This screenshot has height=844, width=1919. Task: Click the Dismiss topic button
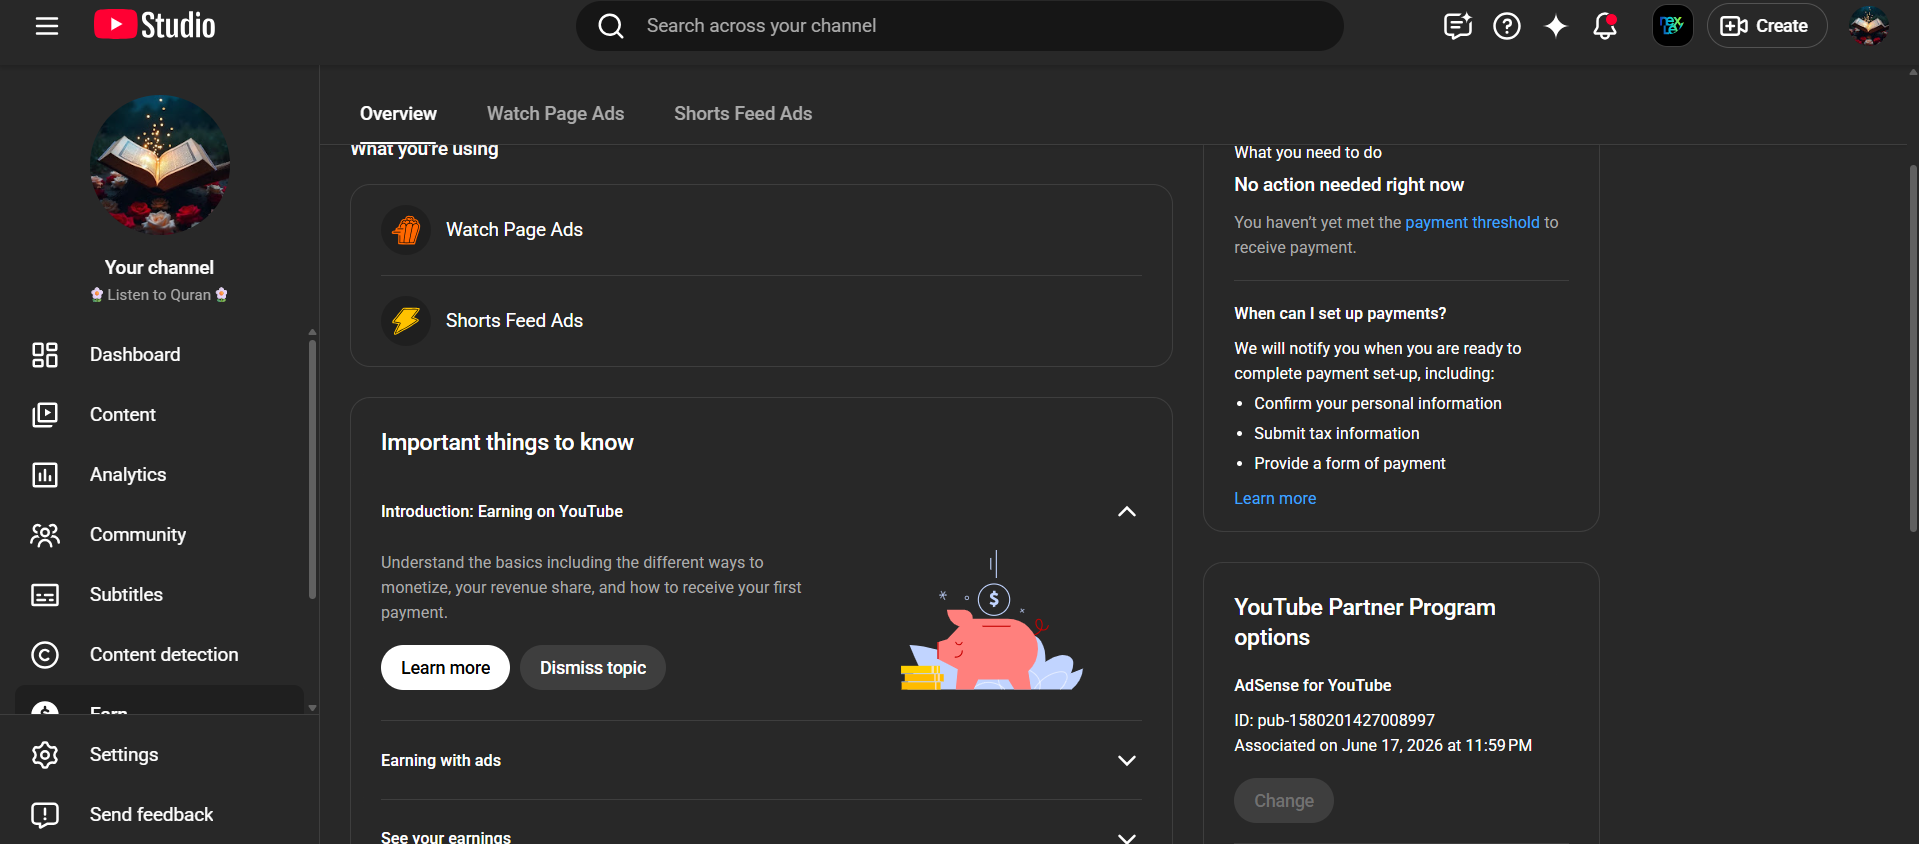[593, 668]
